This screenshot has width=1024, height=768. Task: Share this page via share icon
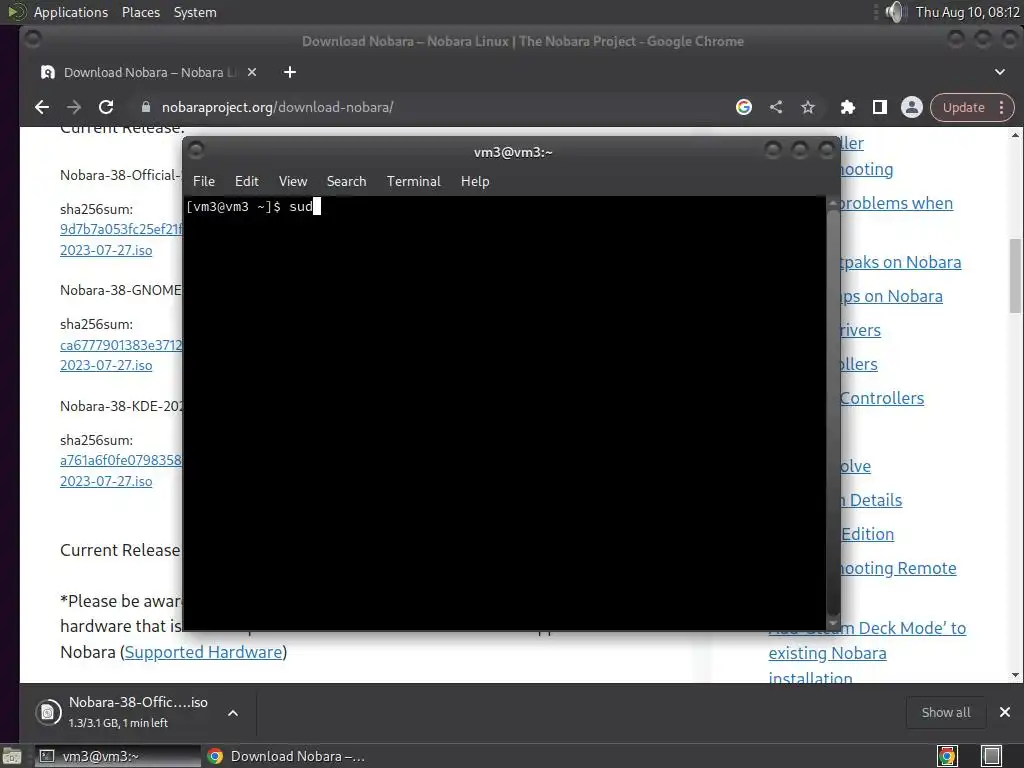(776, 107)
